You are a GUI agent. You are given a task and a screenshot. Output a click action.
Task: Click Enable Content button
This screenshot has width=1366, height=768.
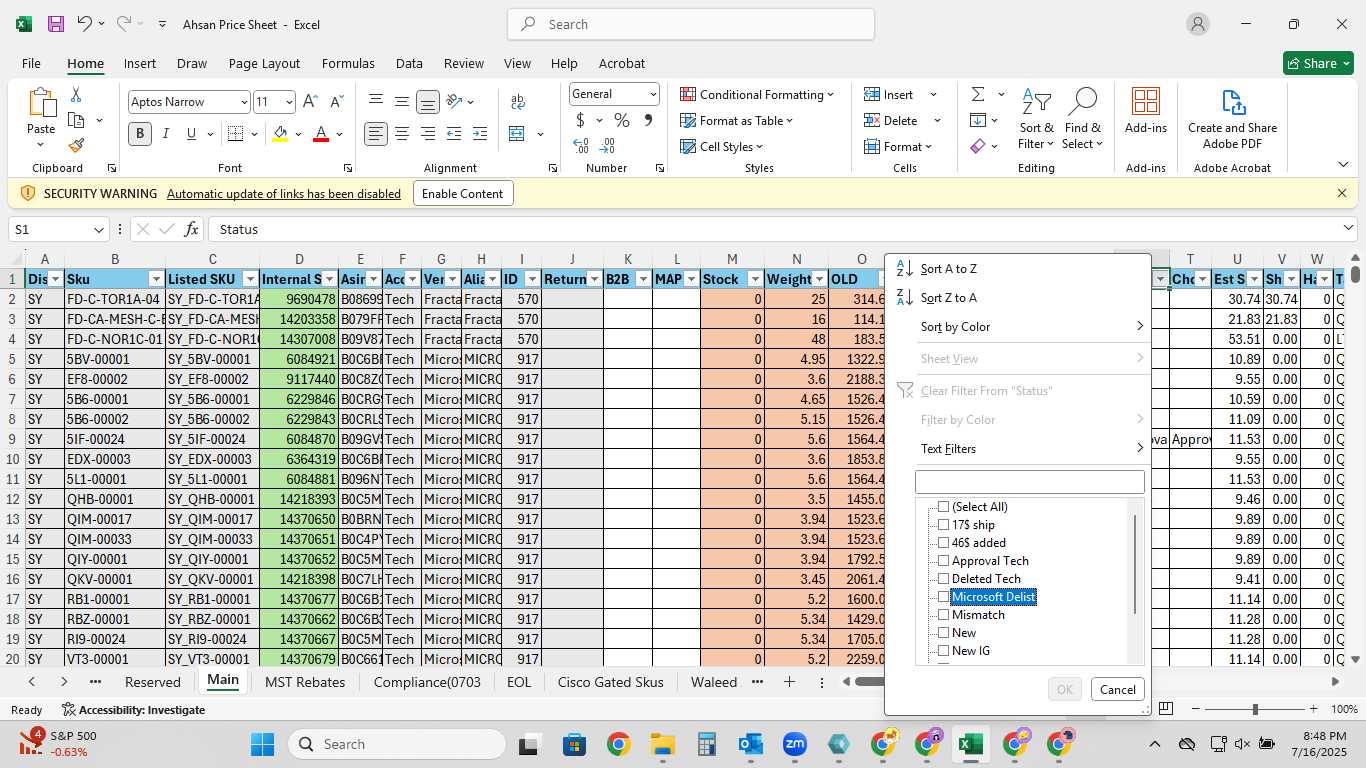[x=463, y=193]
